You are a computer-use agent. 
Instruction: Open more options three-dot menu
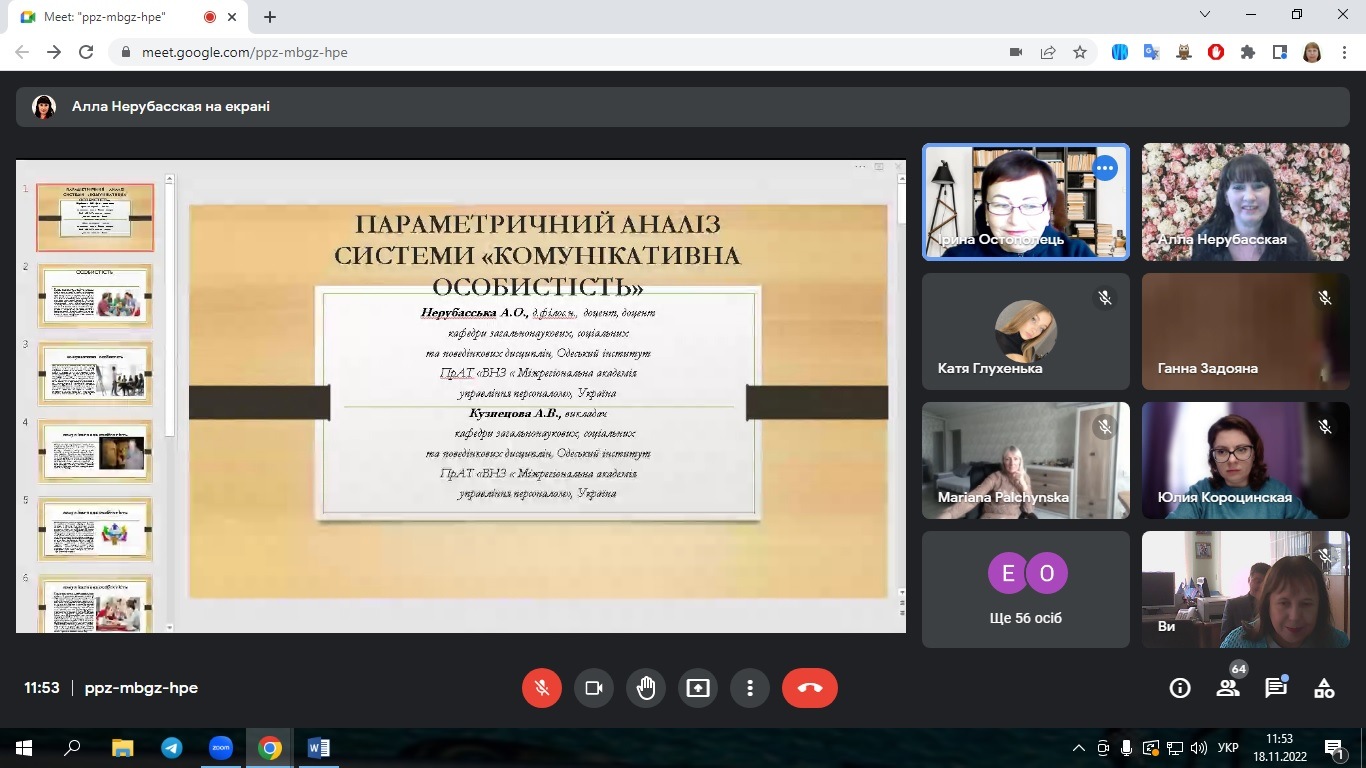(750, 688)
